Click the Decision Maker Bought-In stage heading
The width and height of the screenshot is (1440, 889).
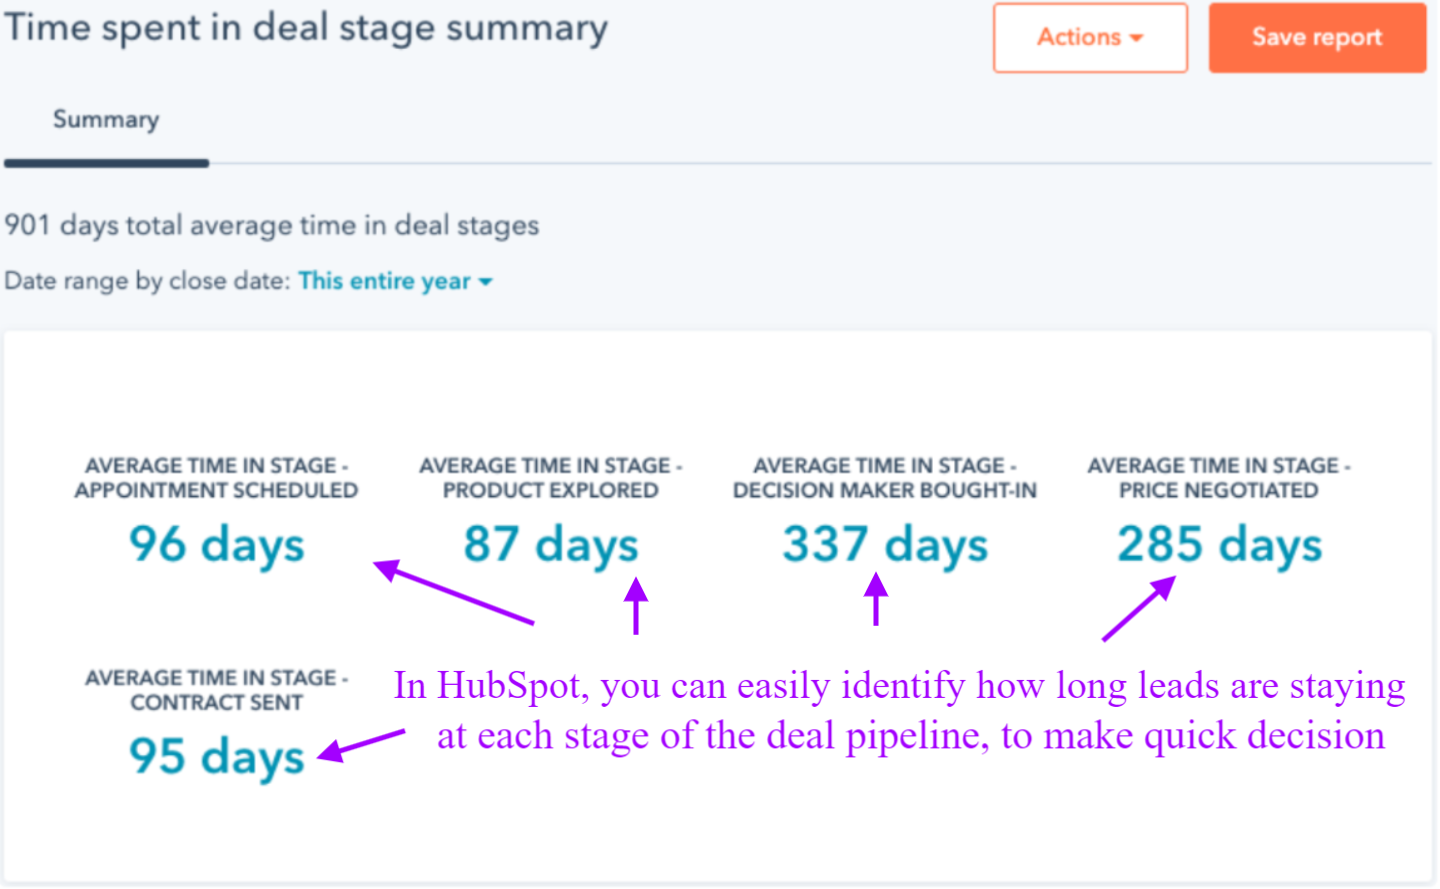click(x=884, y=477)
